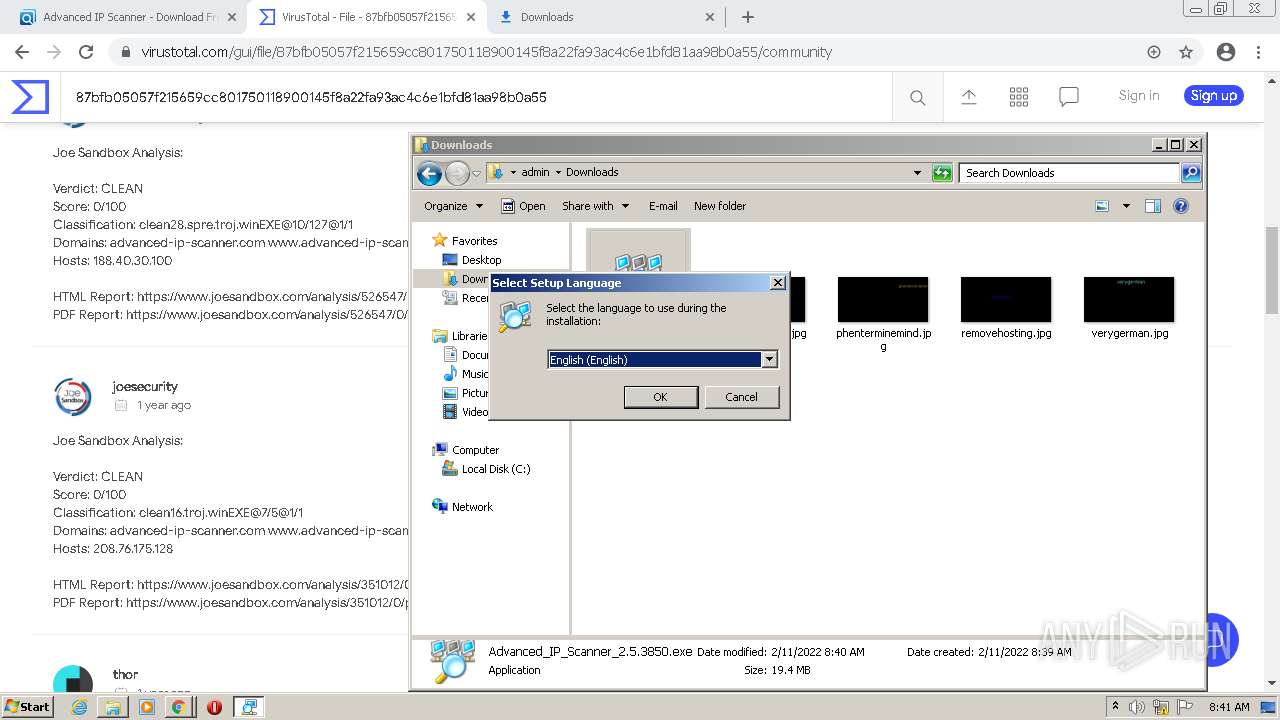Click the change view icon in Explorer

(1102, 206)
